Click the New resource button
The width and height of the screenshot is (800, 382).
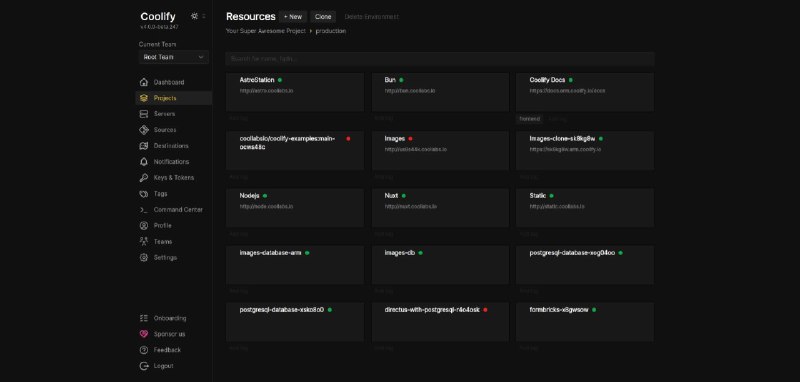(293, 17)
